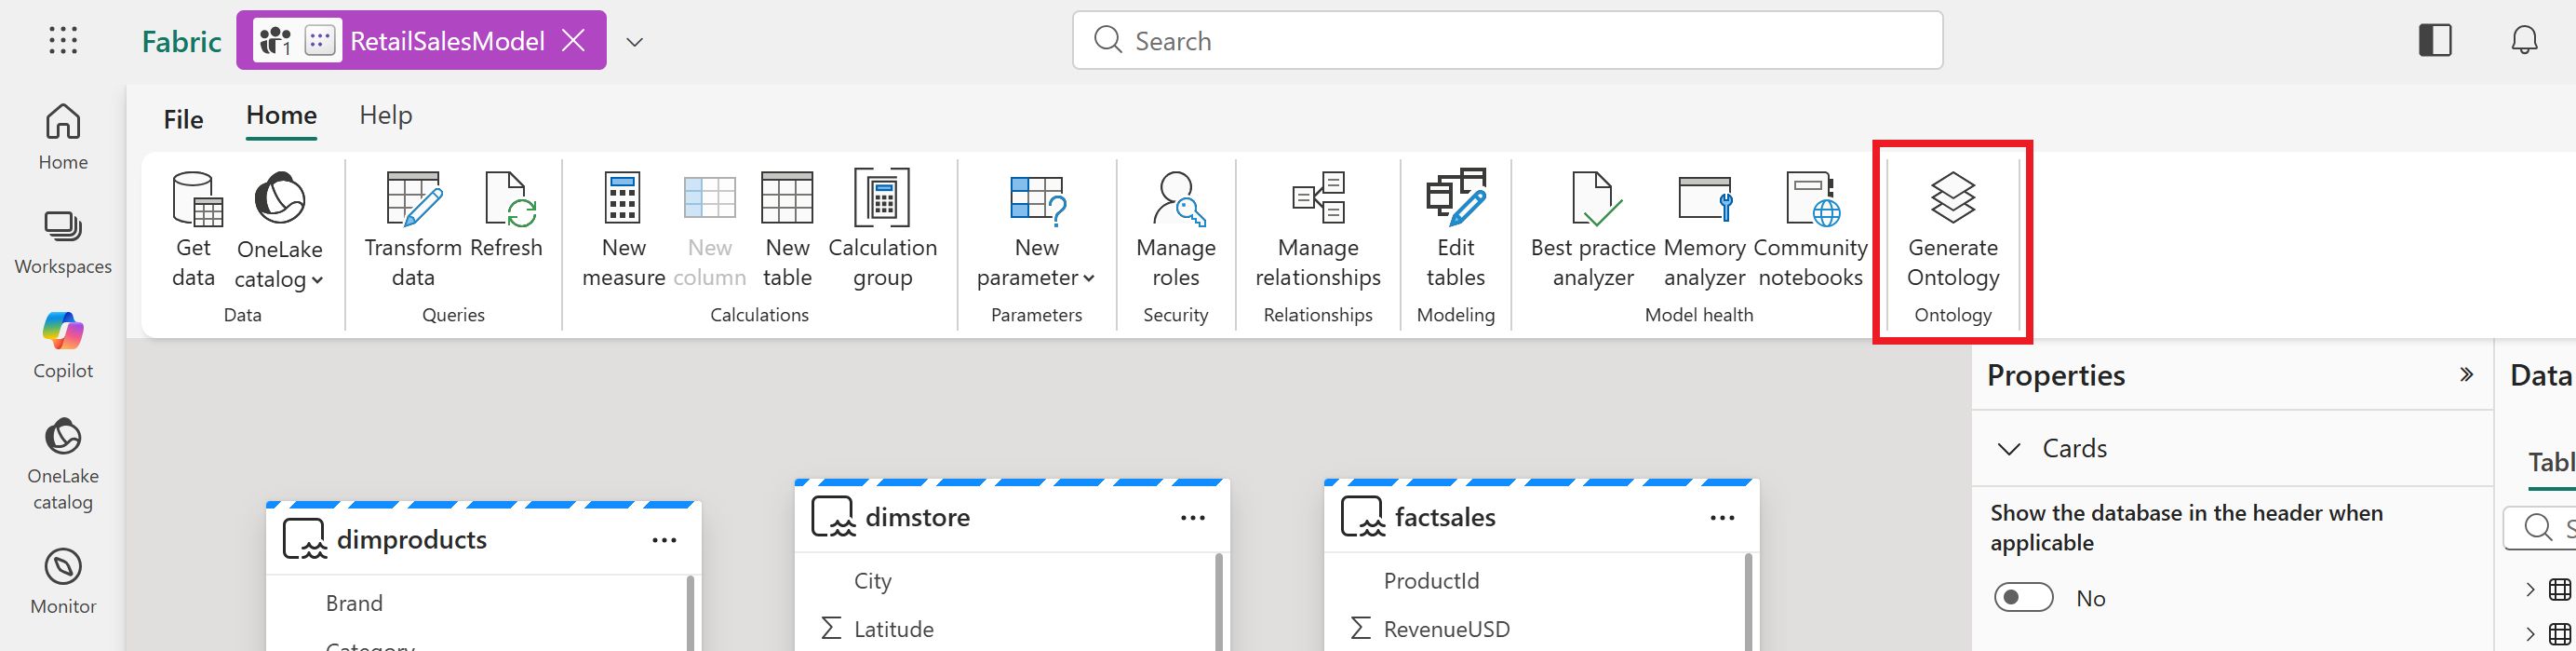
Task: Click the dimstore card vertical scrollbar
Action: (1219, 602)
